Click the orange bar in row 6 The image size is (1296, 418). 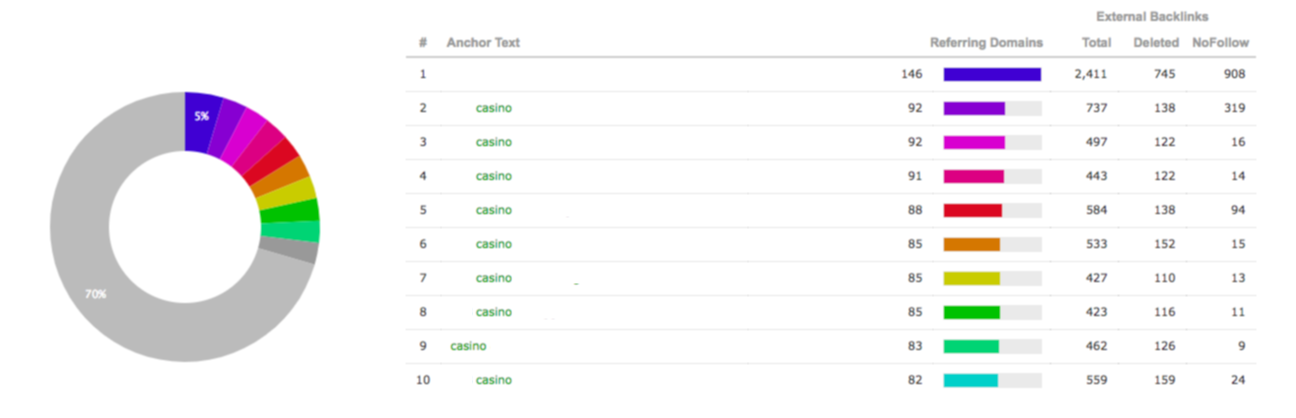972,244
